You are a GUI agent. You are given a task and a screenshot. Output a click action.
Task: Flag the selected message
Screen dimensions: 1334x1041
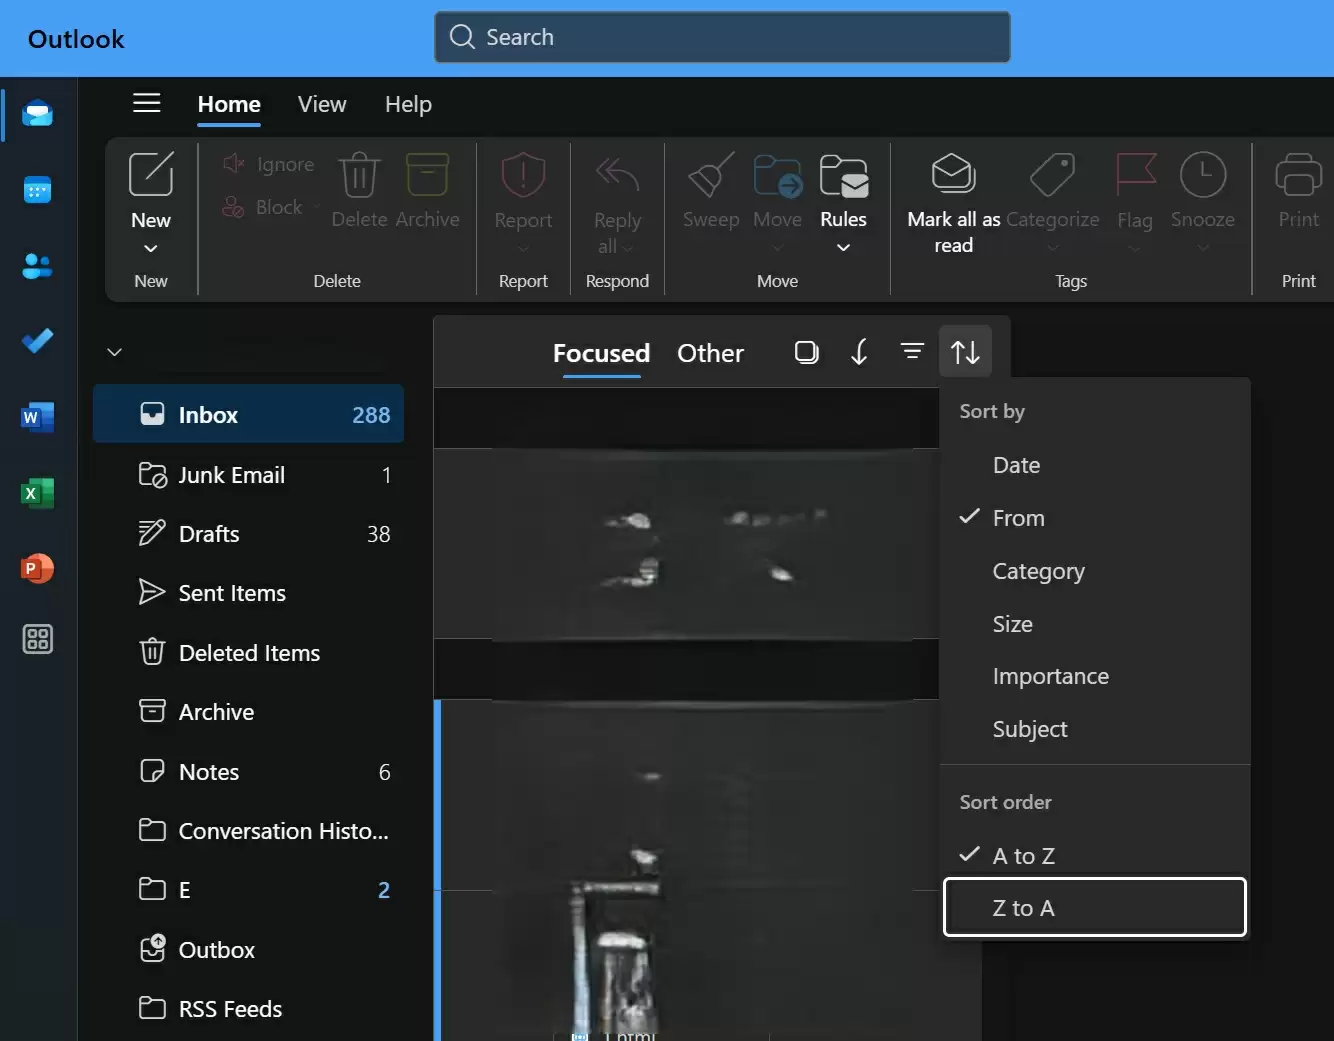1135,195
